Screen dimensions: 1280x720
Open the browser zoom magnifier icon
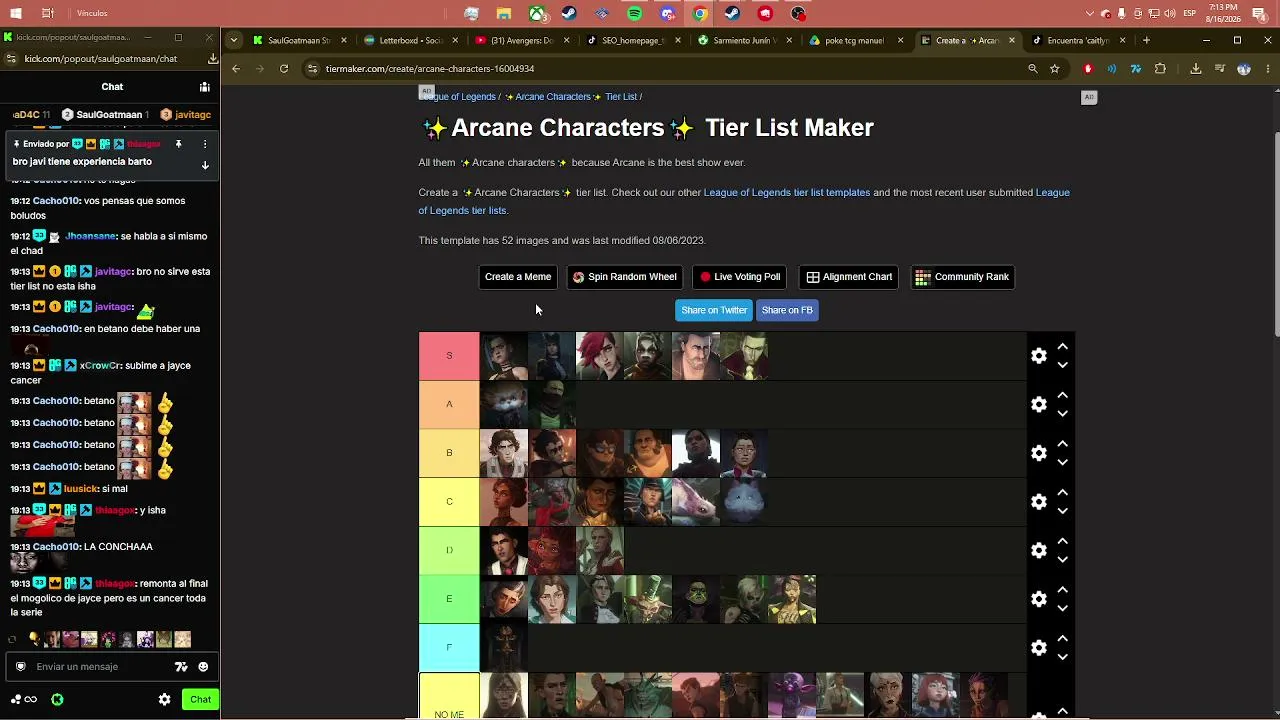[1033, 69]
